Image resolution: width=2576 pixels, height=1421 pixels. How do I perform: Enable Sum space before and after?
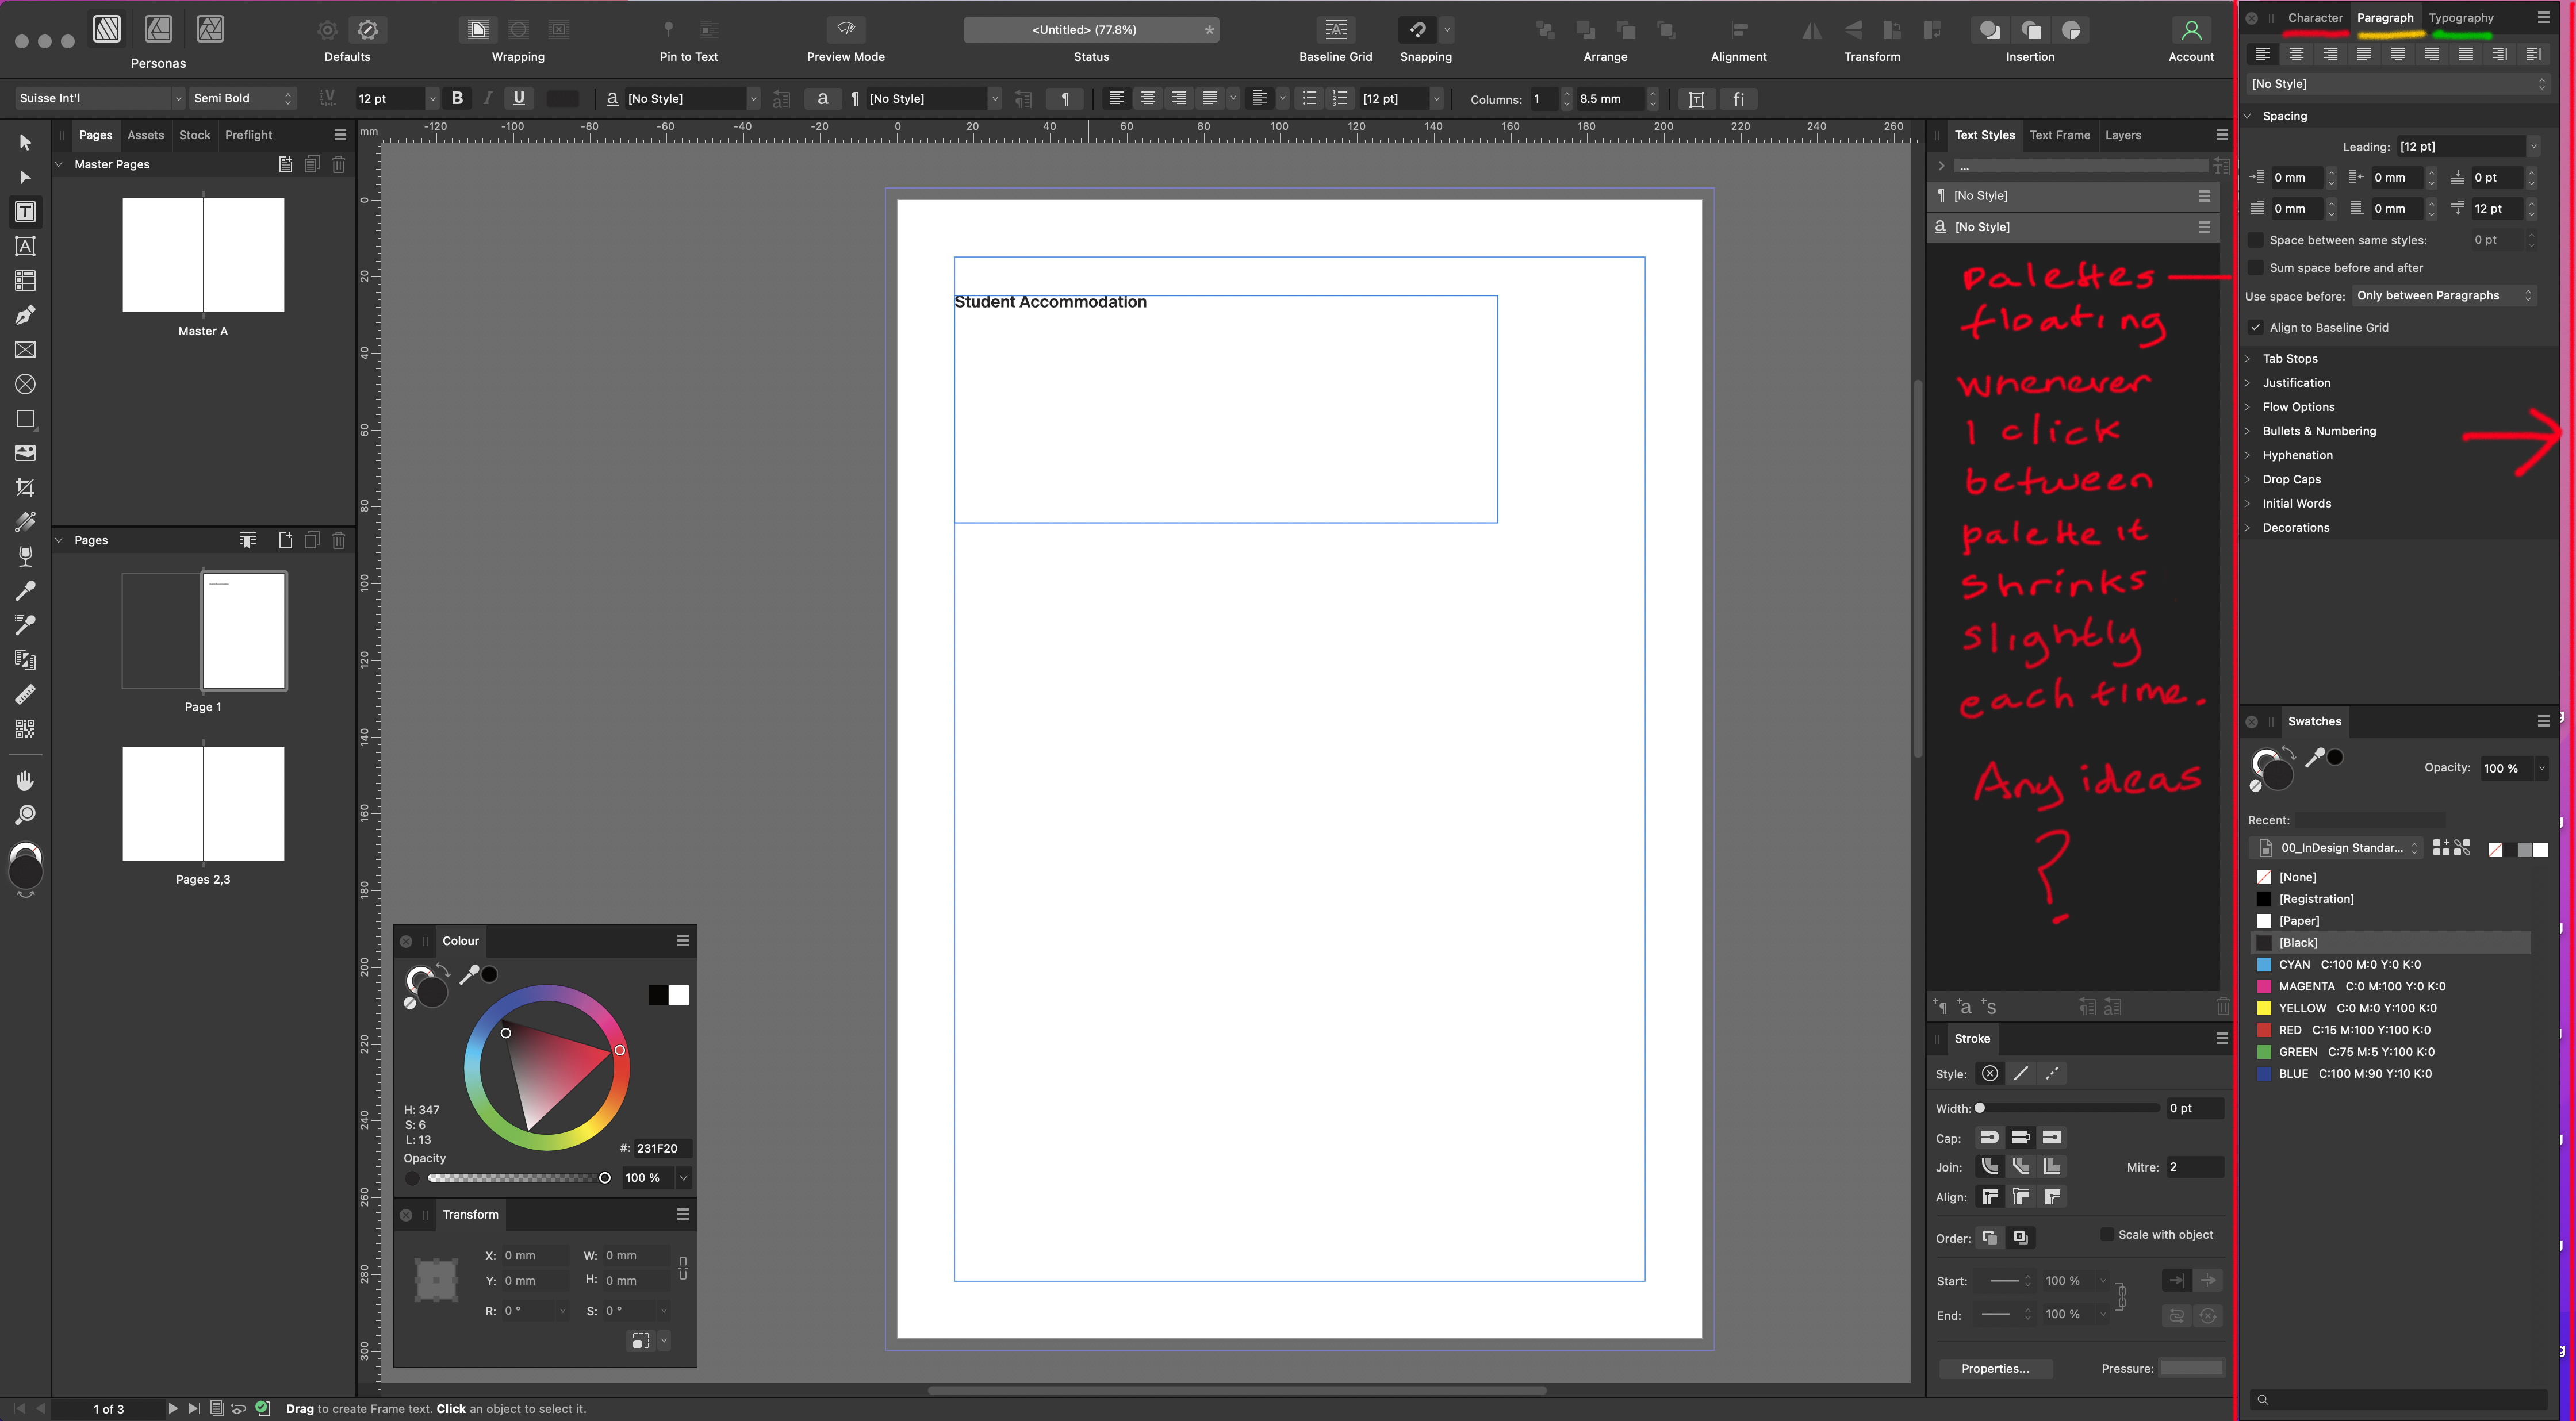click(x=2255, y=267)
